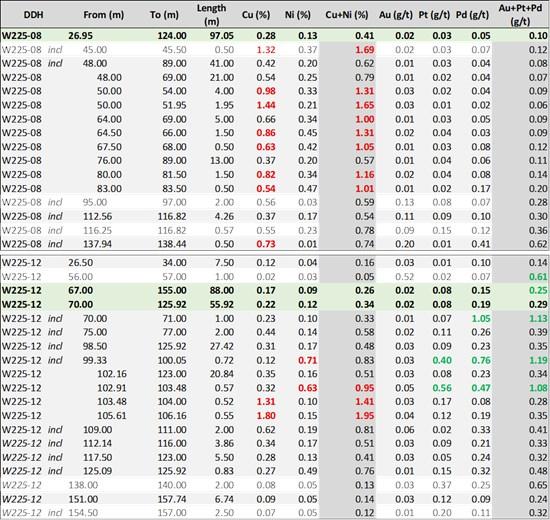Click the red 1.69 Cu+Ni value

point(364,50)
